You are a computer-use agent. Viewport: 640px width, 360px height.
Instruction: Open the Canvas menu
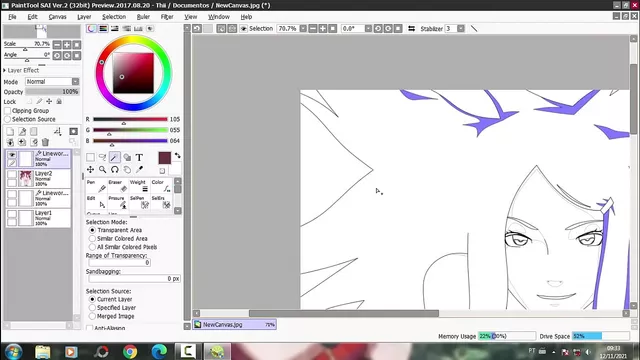(x=57, y=17)
